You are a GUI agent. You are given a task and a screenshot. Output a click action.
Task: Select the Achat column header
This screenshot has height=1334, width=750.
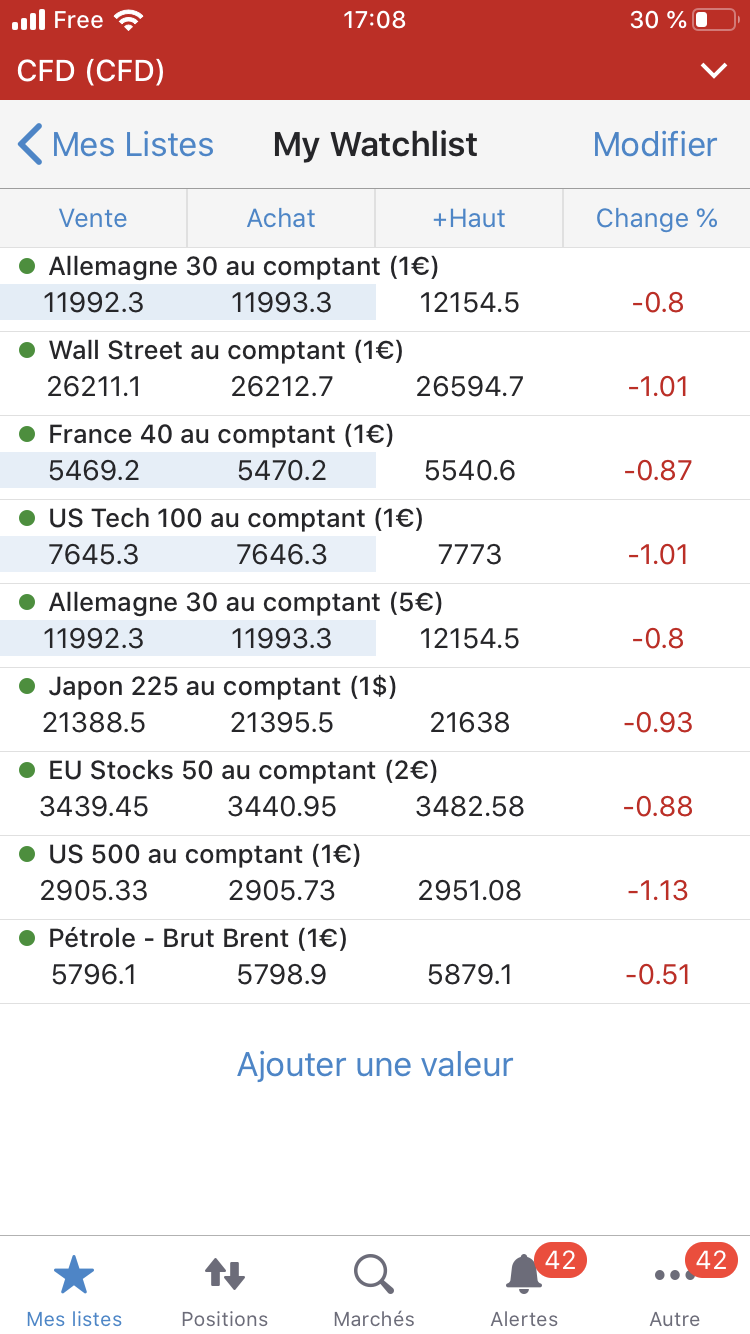[281, 219]
